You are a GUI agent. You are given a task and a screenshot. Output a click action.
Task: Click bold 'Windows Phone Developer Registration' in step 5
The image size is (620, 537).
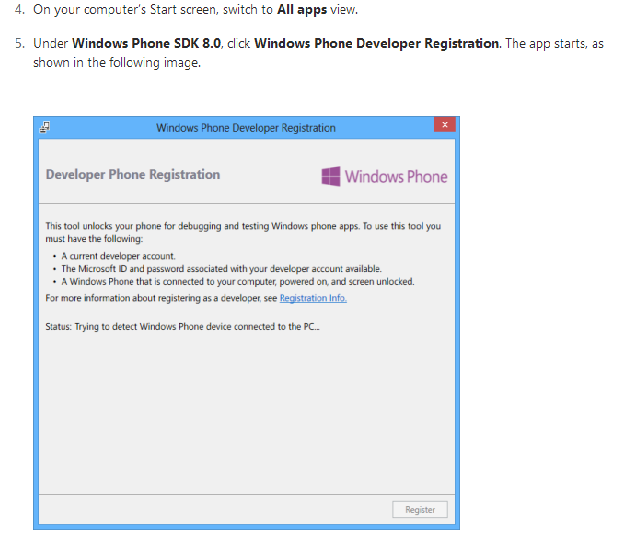coord(377,43)
